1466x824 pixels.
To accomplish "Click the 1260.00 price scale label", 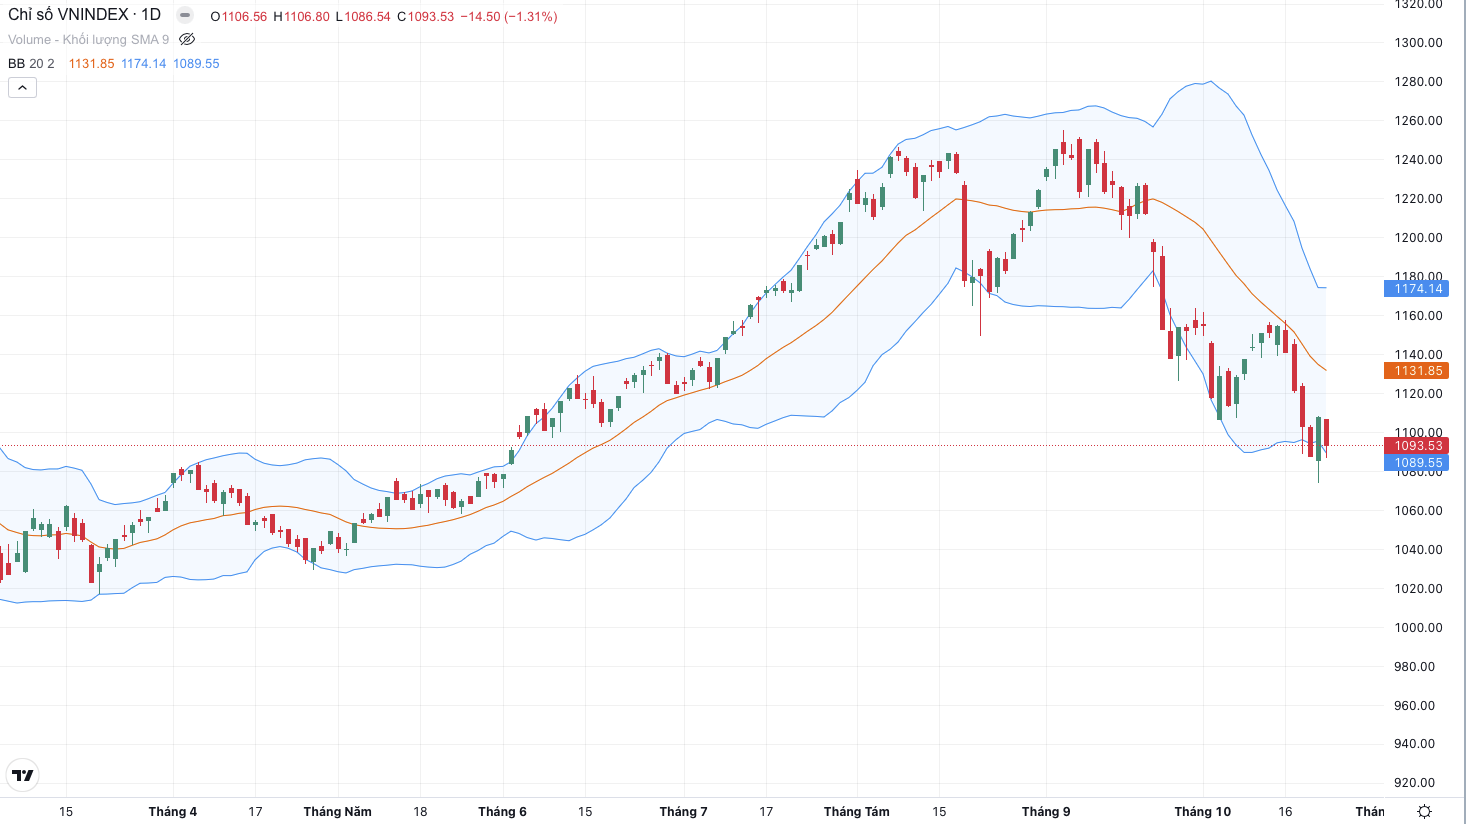I will [1418, 120].
